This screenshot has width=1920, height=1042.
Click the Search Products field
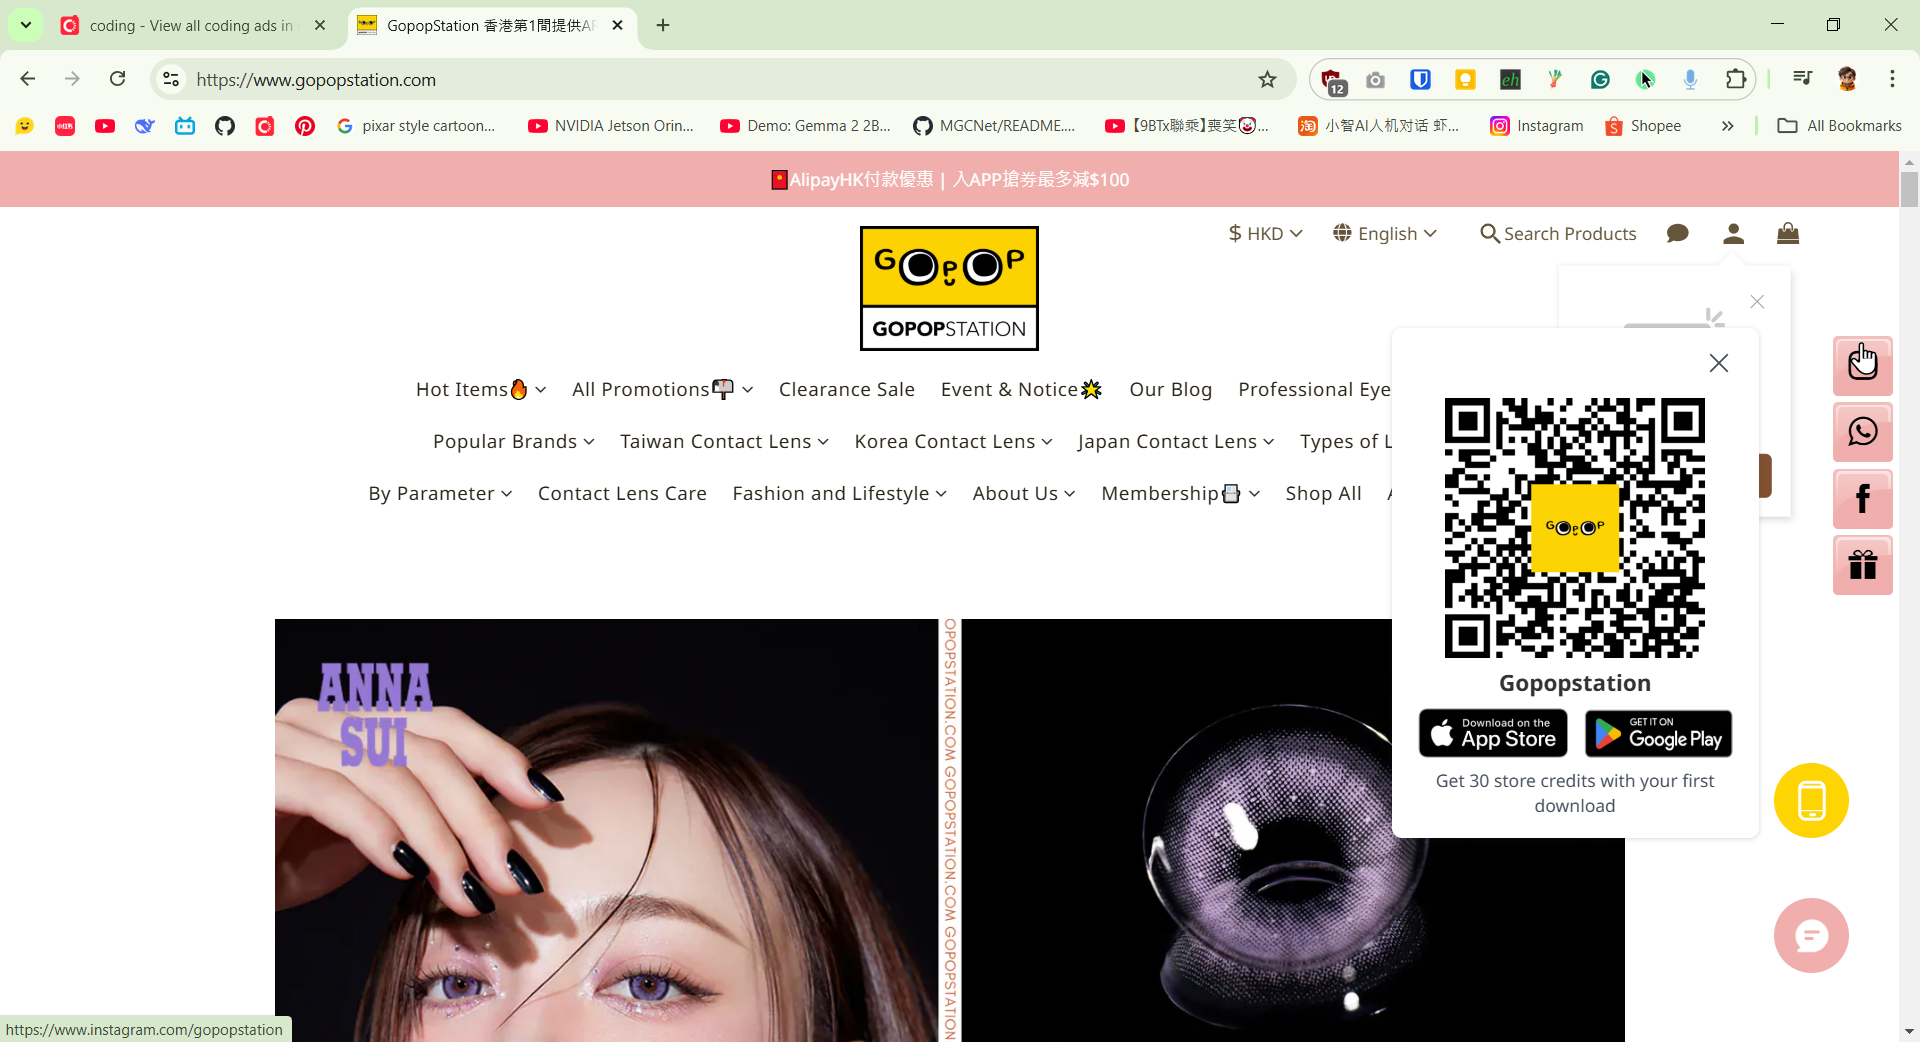pos(1558,233)
